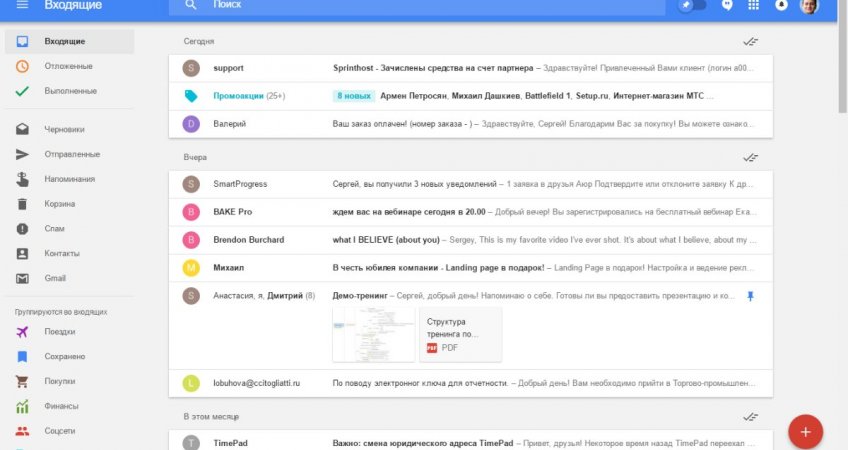Toggle pin on the Демо-тренинг email

coord(751,296)
